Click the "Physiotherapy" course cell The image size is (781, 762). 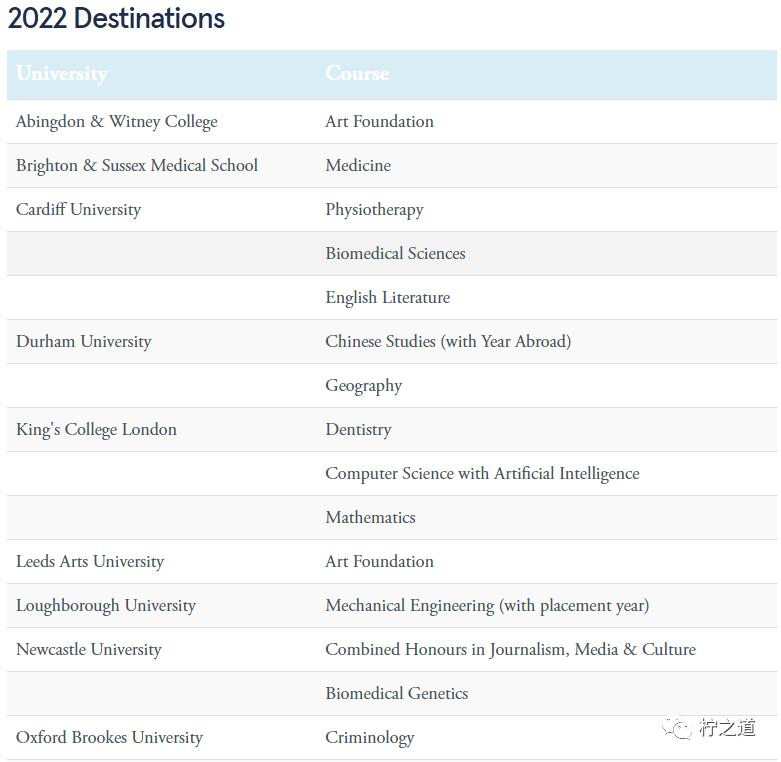[x=375, y=210]
